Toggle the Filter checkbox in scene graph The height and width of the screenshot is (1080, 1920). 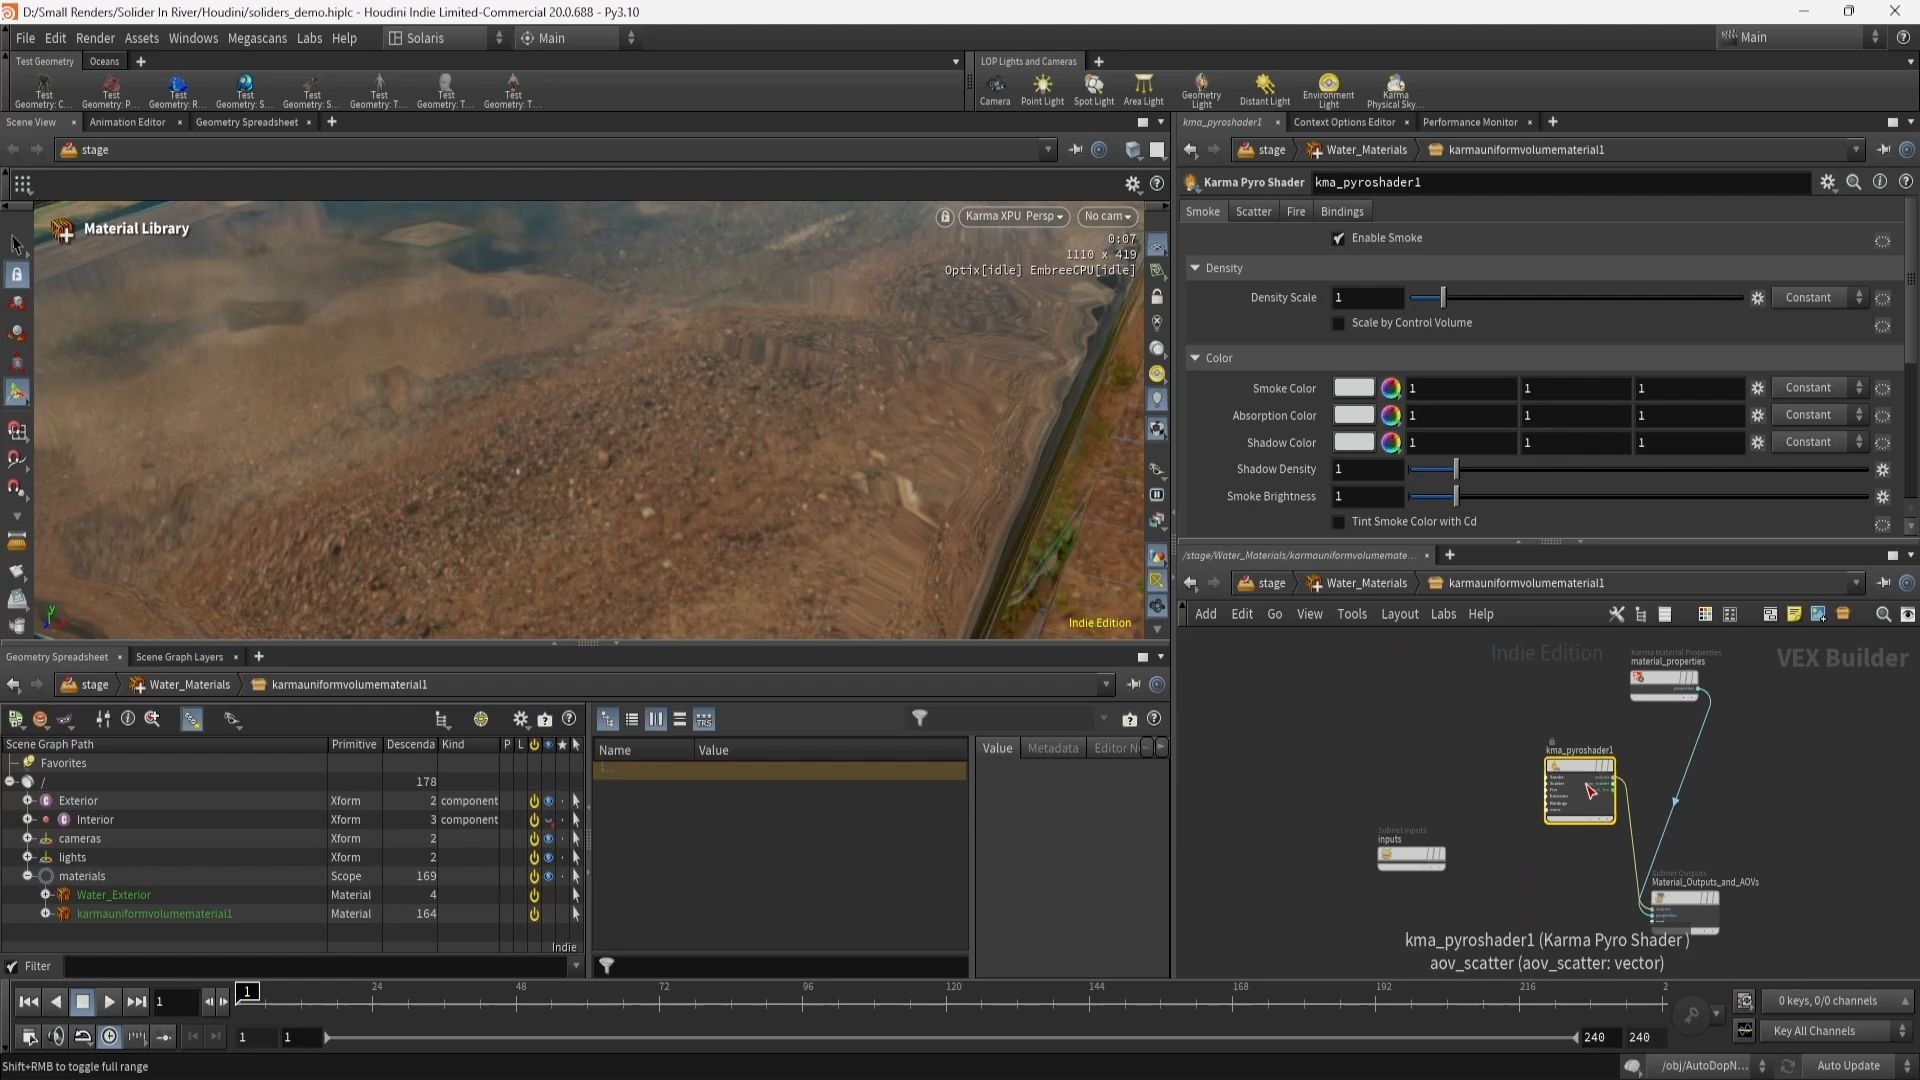tap(12, 966)
